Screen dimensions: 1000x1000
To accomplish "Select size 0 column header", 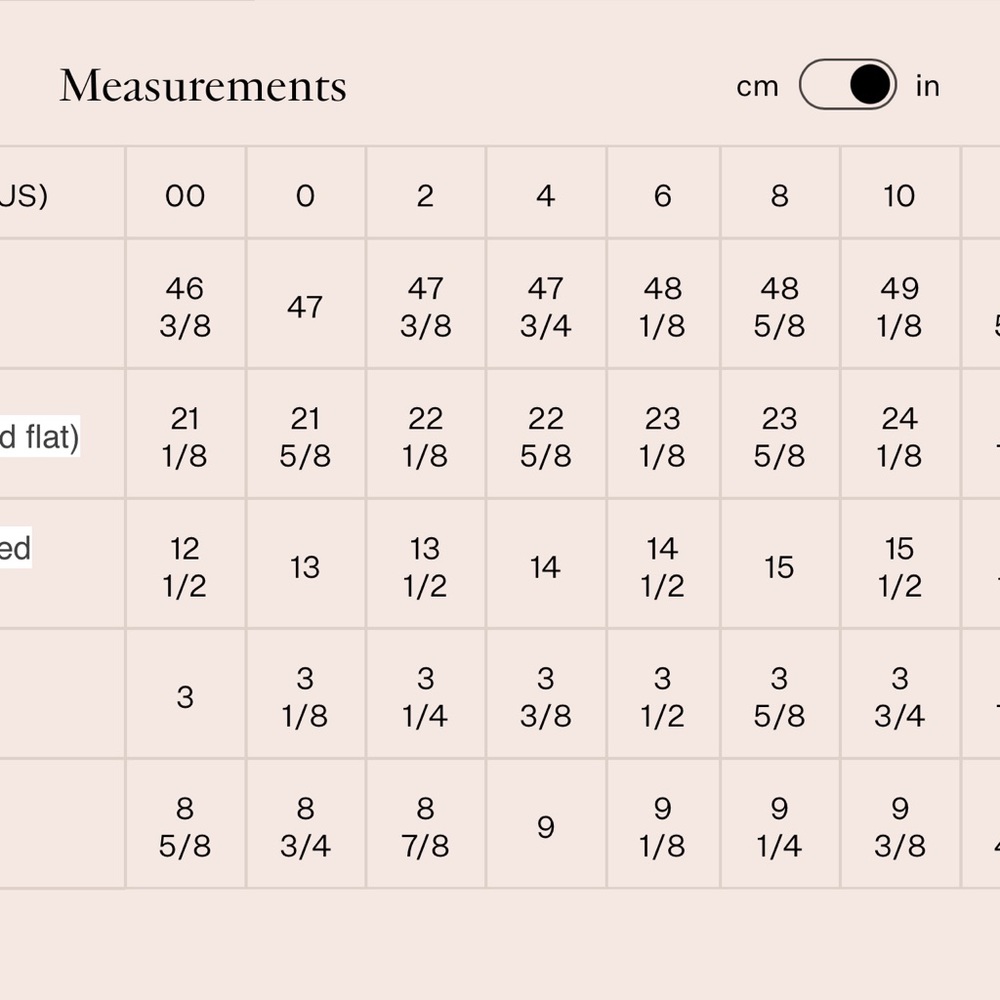I will 305,193.
